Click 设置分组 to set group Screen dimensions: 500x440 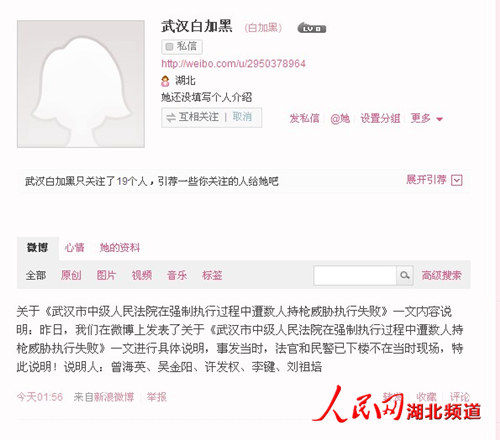coord(380,118)
